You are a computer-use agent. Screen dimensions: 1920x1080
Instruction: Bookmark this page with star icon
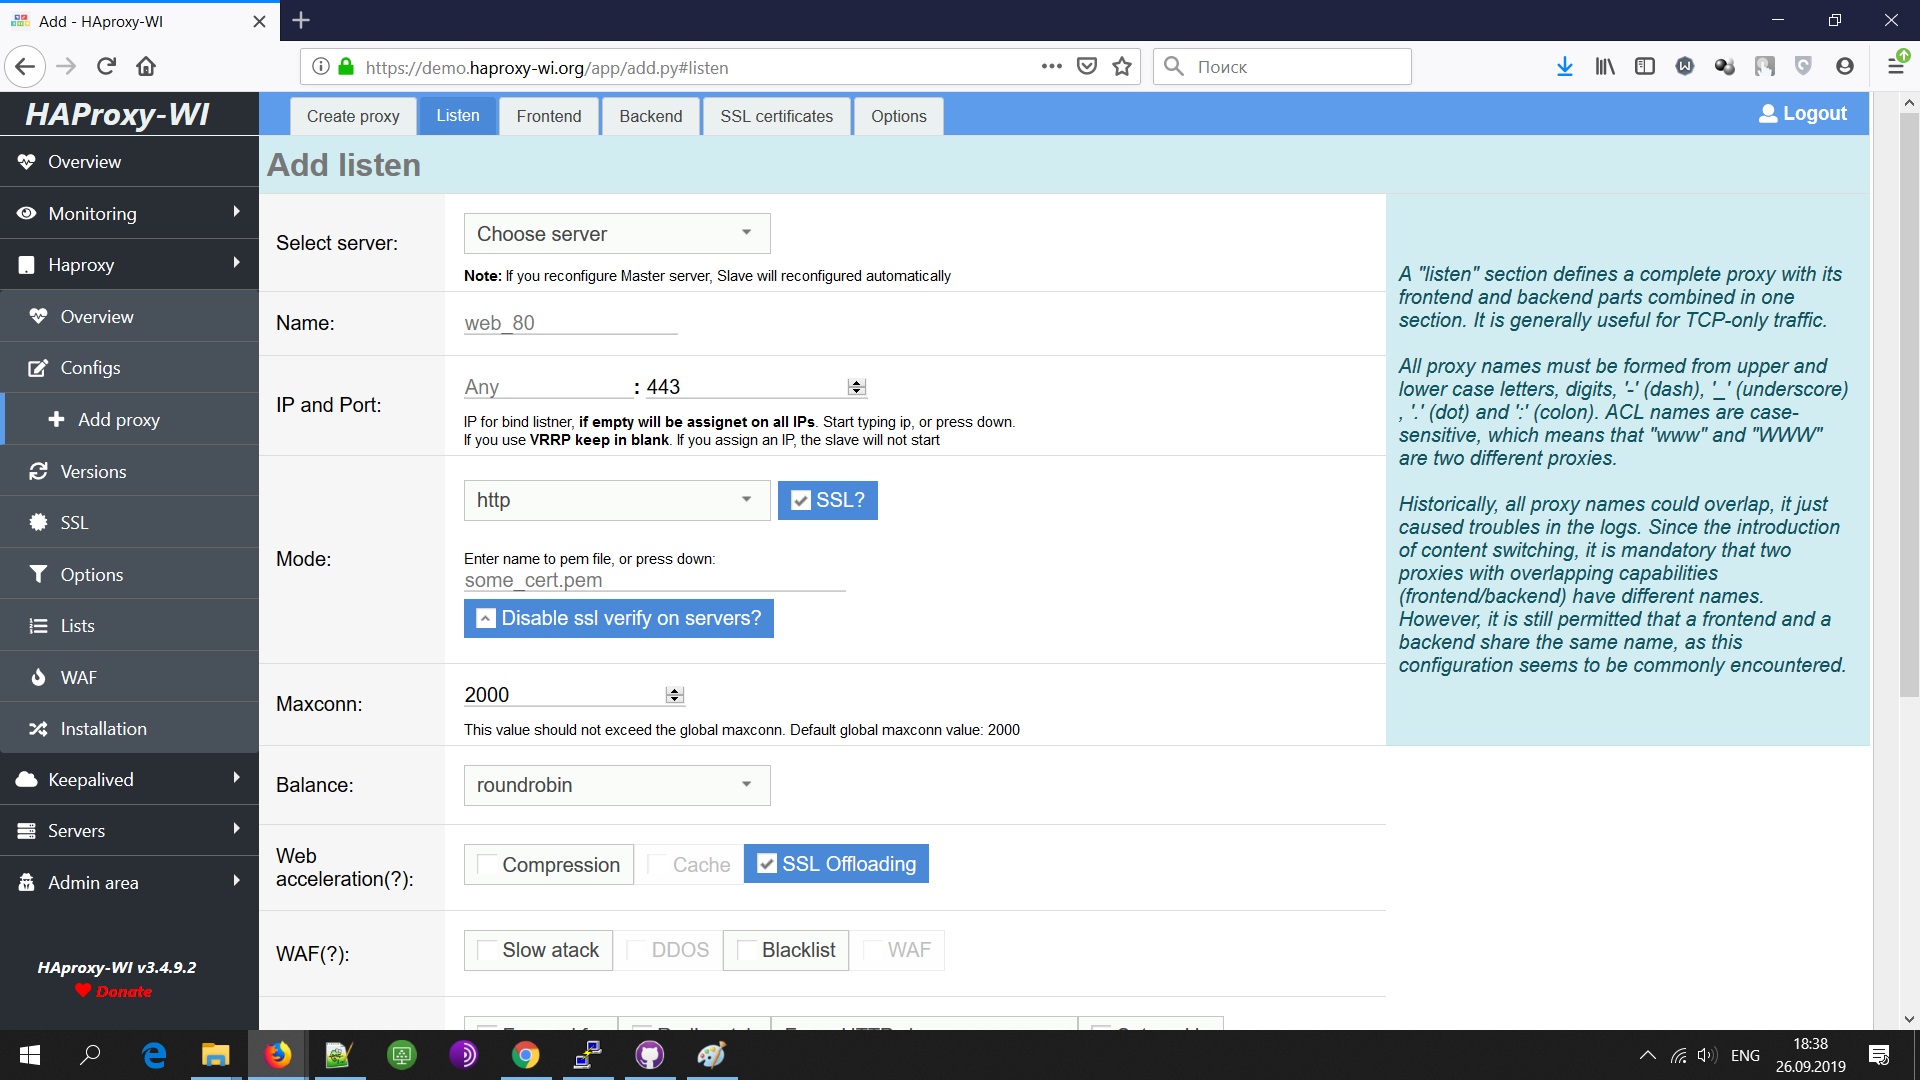[x=1122, y=67]
